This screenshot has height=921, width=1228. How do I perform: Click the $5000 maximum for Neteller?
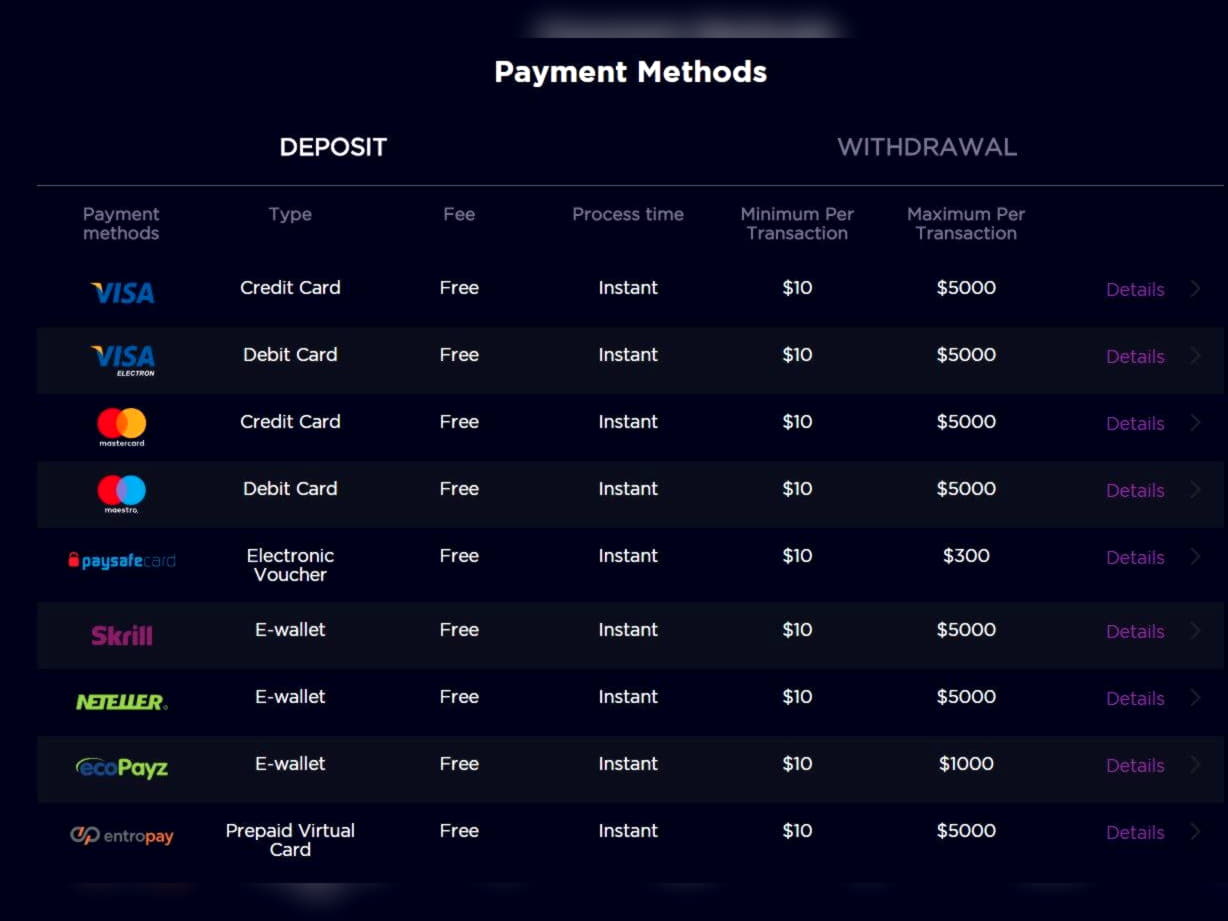tap(966, 697)
